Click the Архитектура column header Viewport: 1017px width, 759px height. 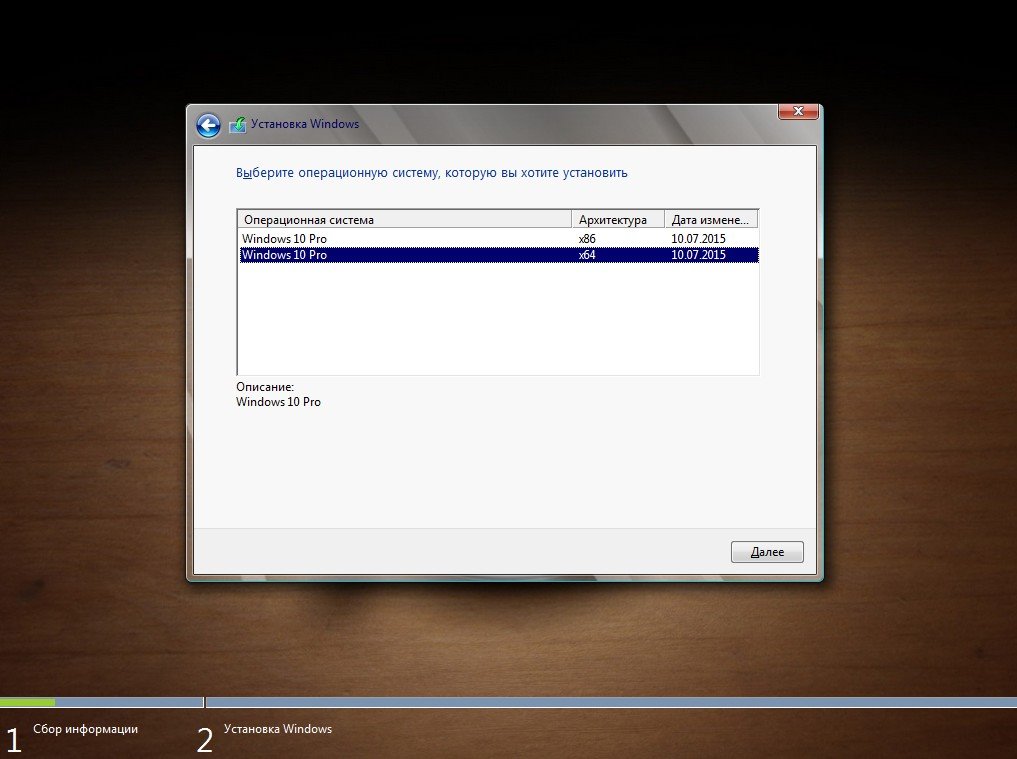pyautogui.click(x=618, y=220)
